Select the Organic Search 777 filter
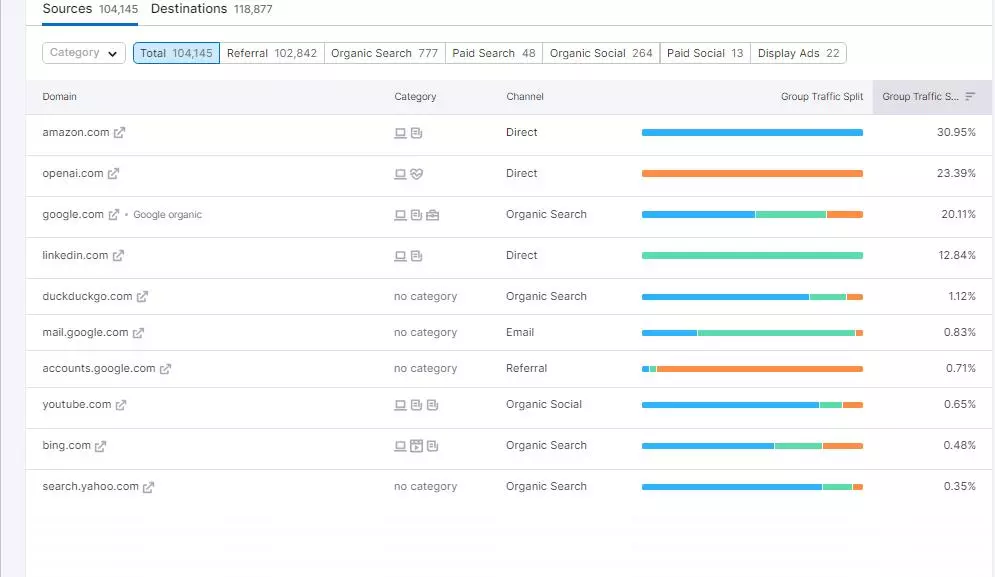Viewport: 995px width, 577px height. 385,53
